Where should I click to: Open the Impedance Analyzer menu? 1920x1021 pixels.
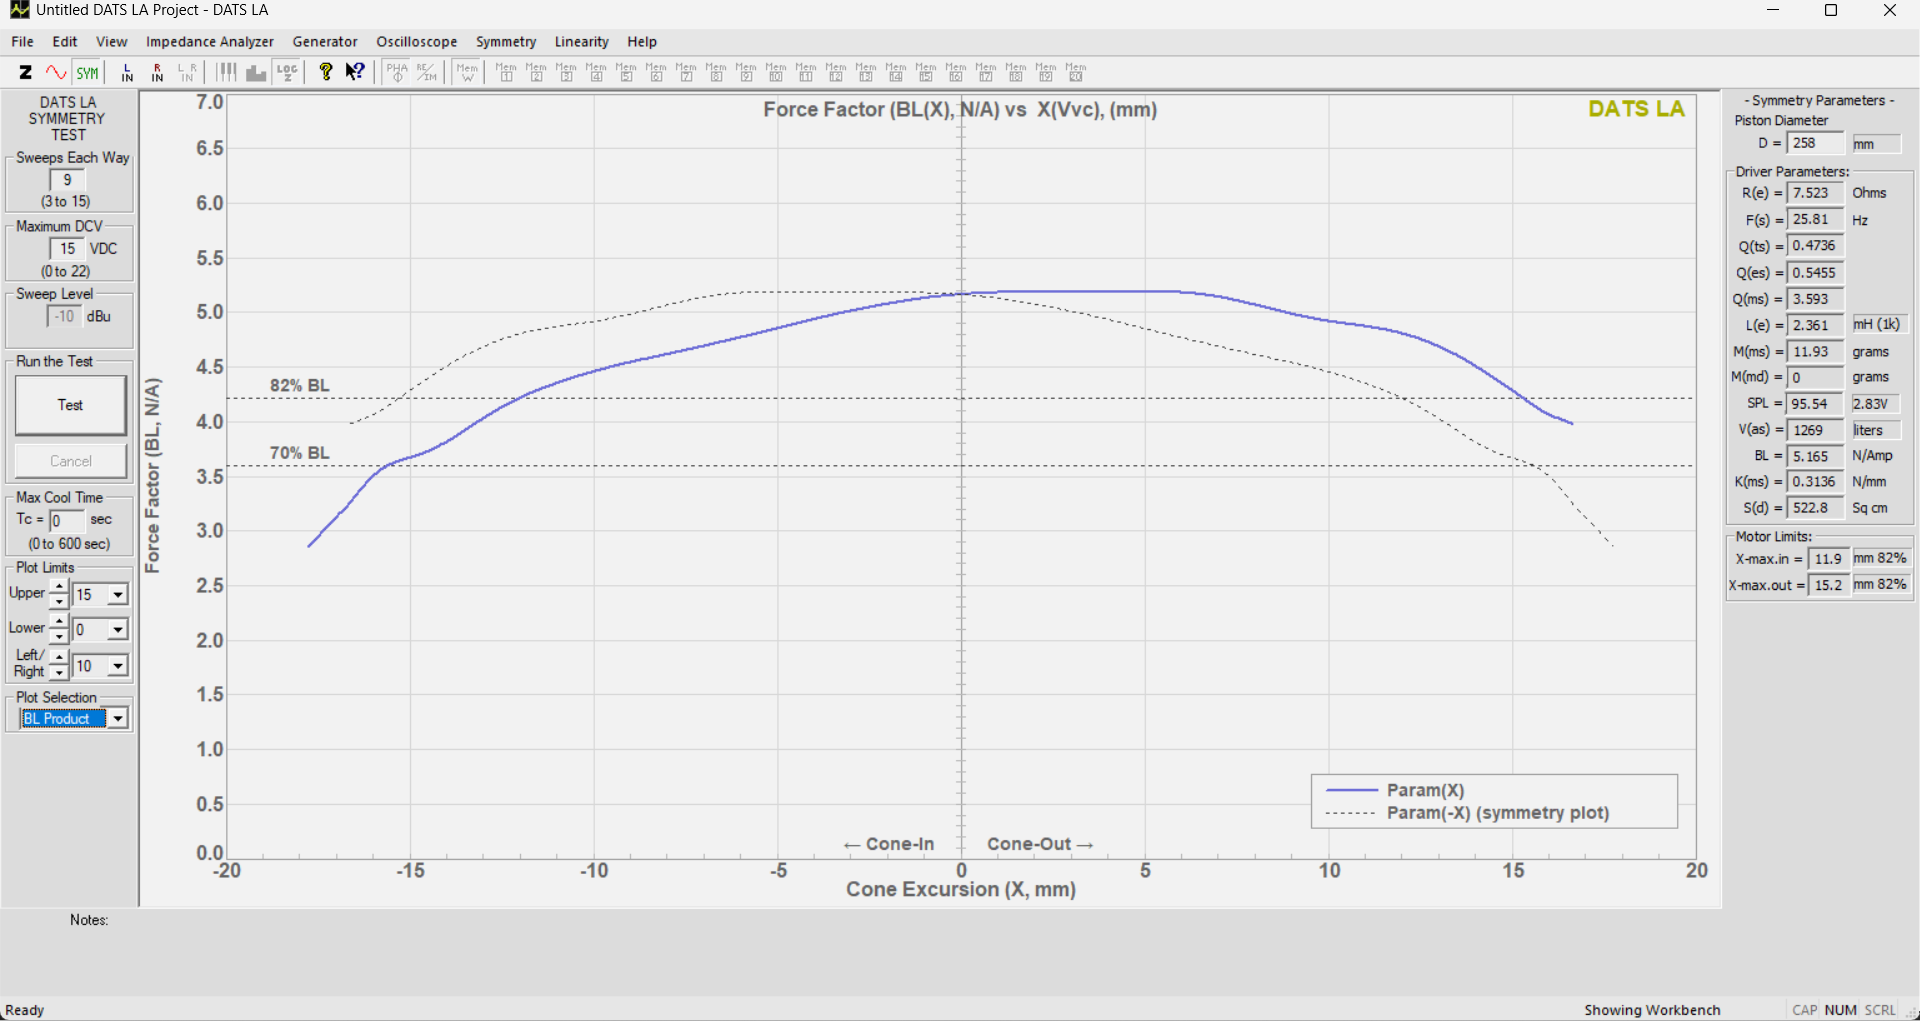point(209,42)
